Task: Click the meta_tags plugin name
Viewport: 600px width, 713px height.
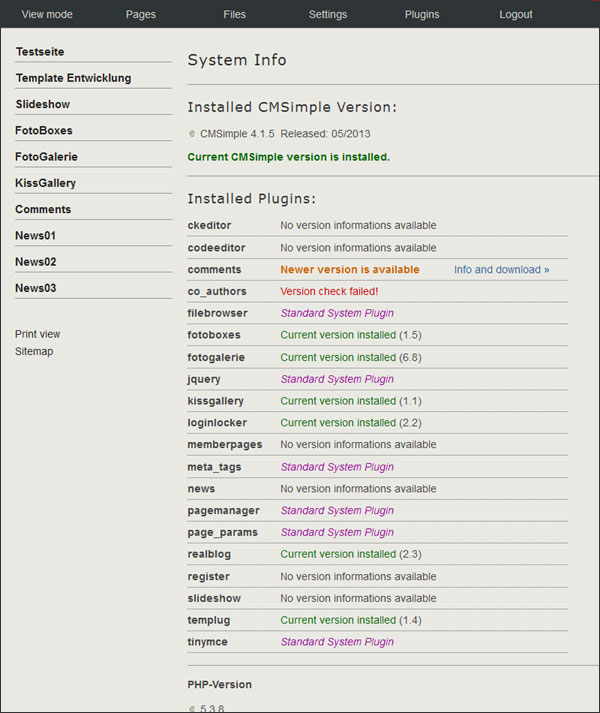Action: 214,467
